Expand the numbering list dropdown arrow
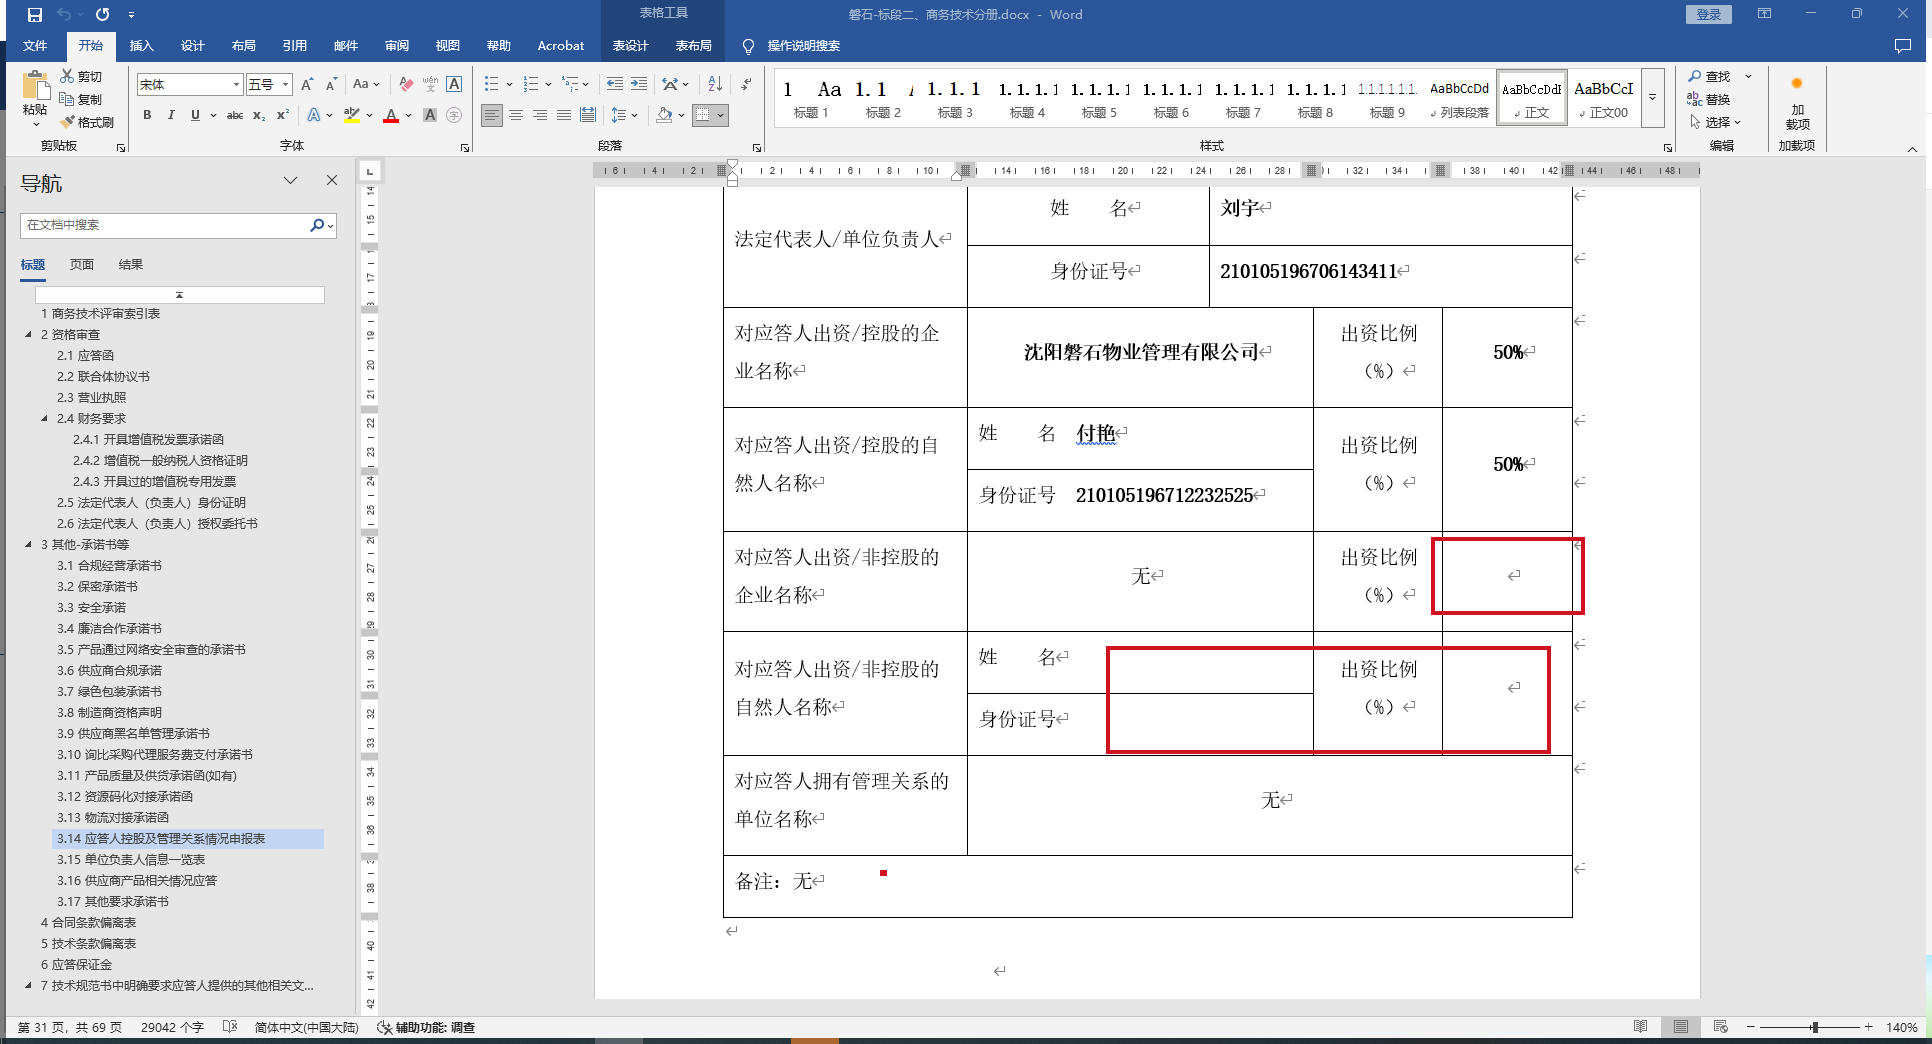 [x=549, y=85]
